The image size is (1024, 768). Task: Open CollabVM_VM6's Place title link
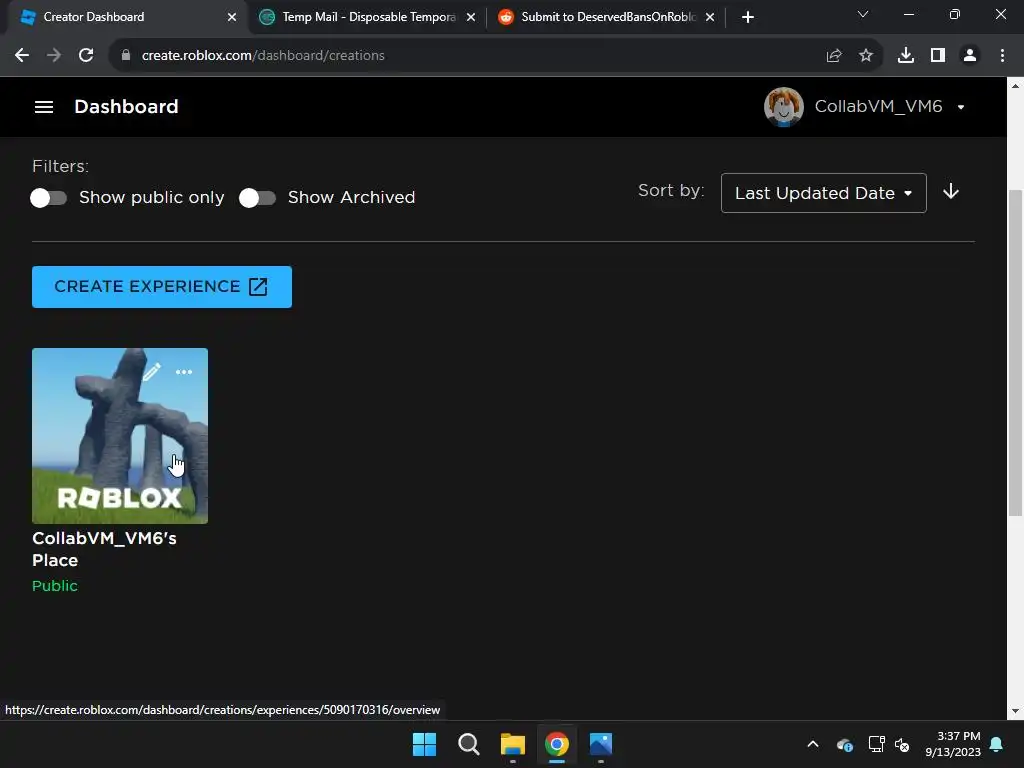coord(104,549)
